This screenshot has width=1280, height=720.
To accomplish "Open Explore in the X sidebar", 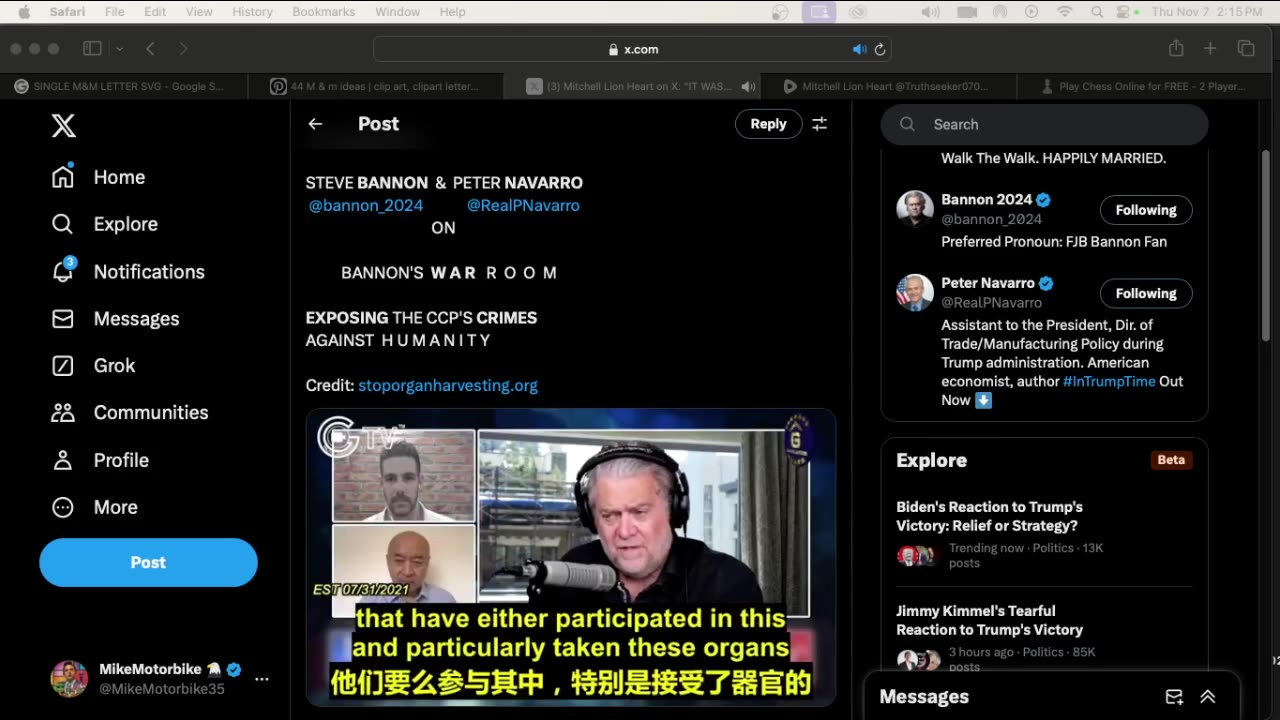I will (105, 224).
